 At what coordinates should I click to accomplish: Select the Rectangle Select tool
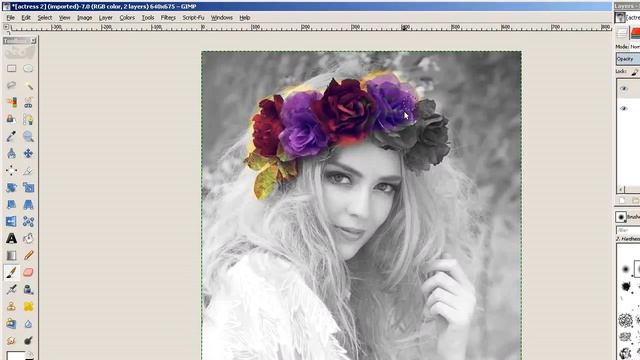(11, 68)
